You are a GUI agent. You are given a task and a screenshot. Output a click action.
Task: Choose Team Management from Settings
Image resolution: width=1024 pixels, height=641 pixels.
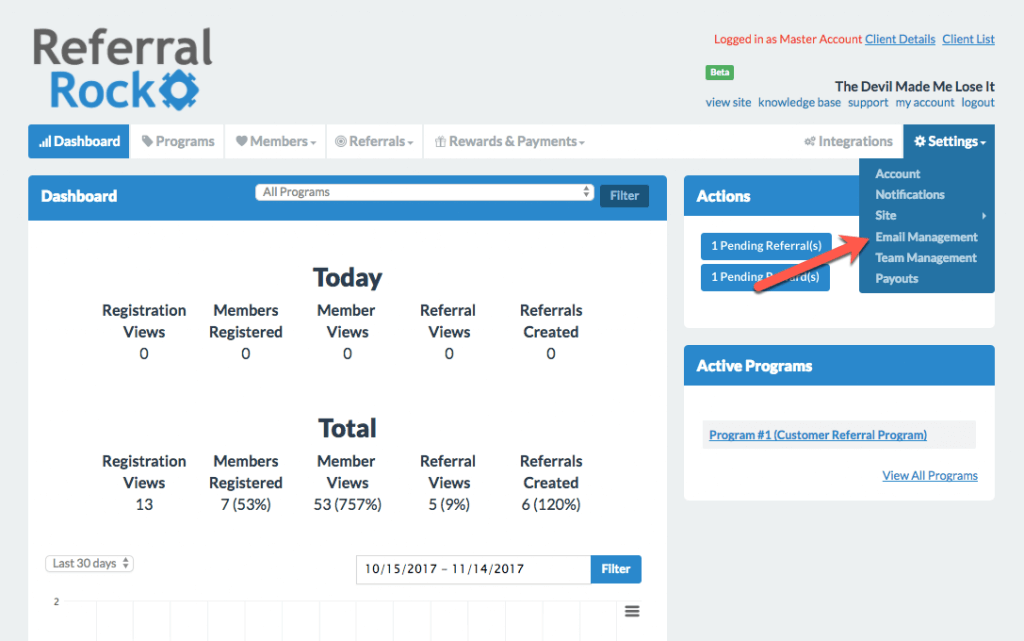[925, 258]
